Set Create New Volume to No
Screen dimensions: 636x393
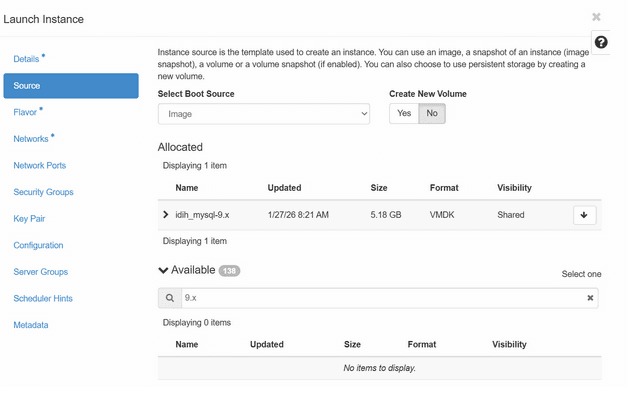[432, 113]
